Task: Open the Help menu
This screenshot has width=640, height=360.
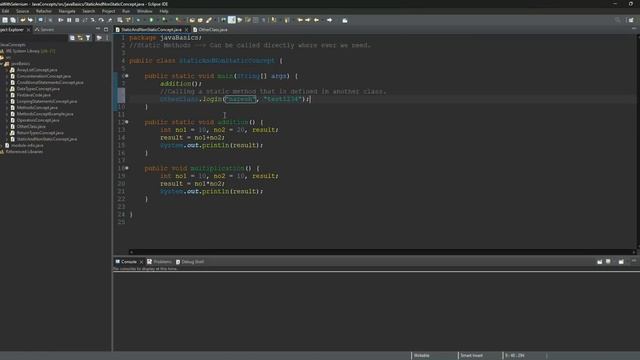Action: point(164,11)
